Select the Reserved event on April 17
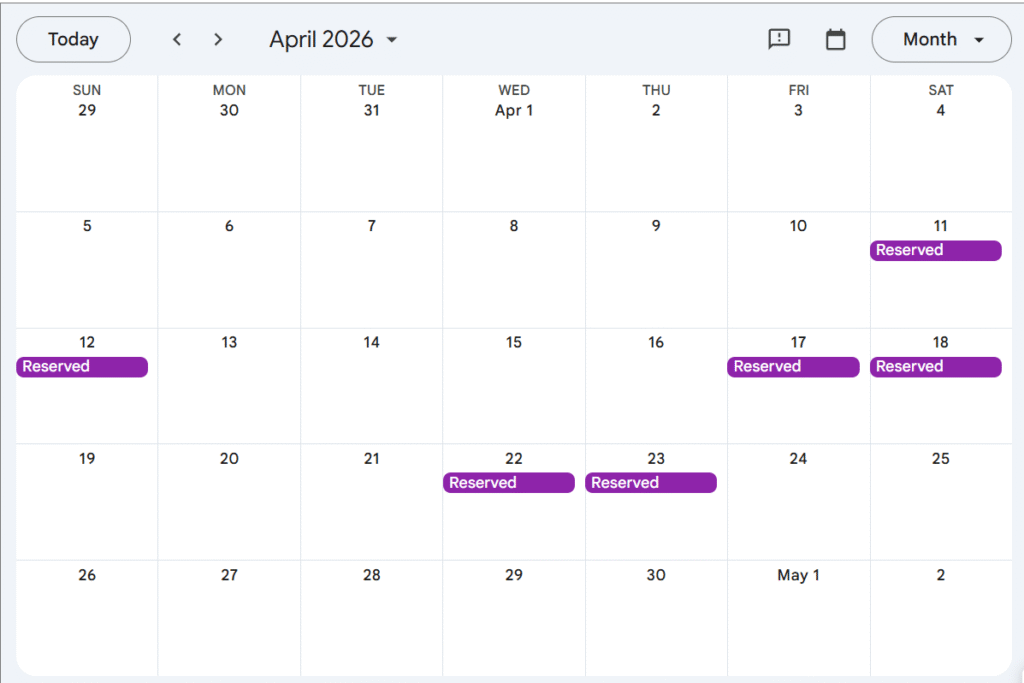 pos(793,367)
